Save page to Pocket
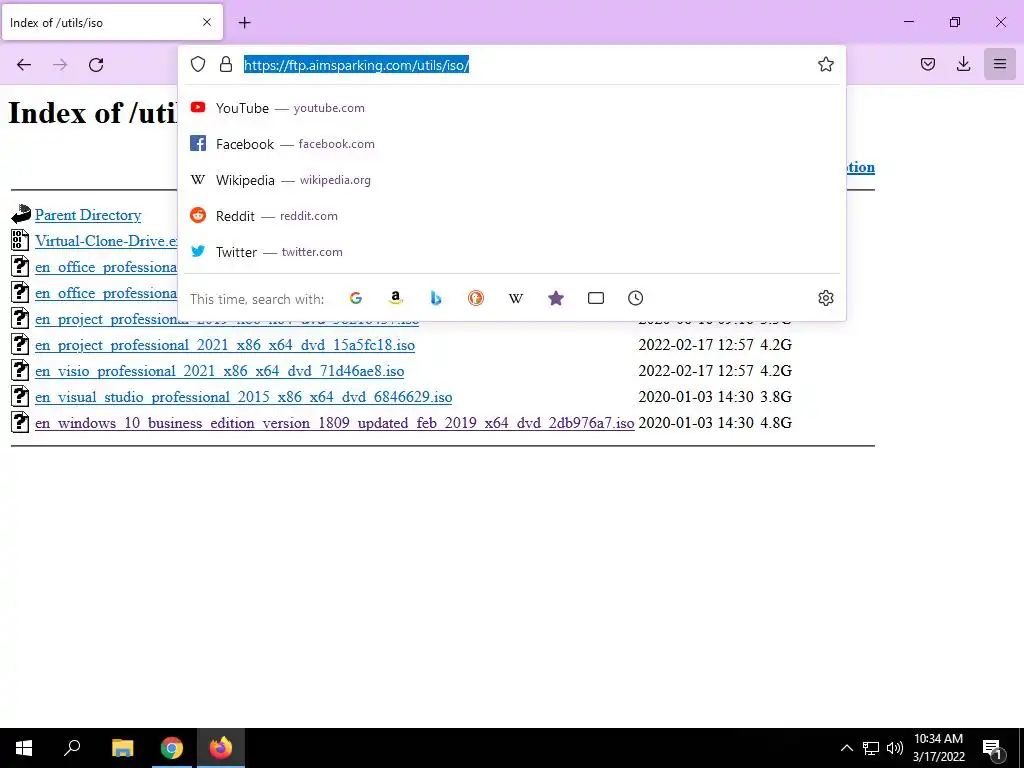 click(x=927, y=64)
